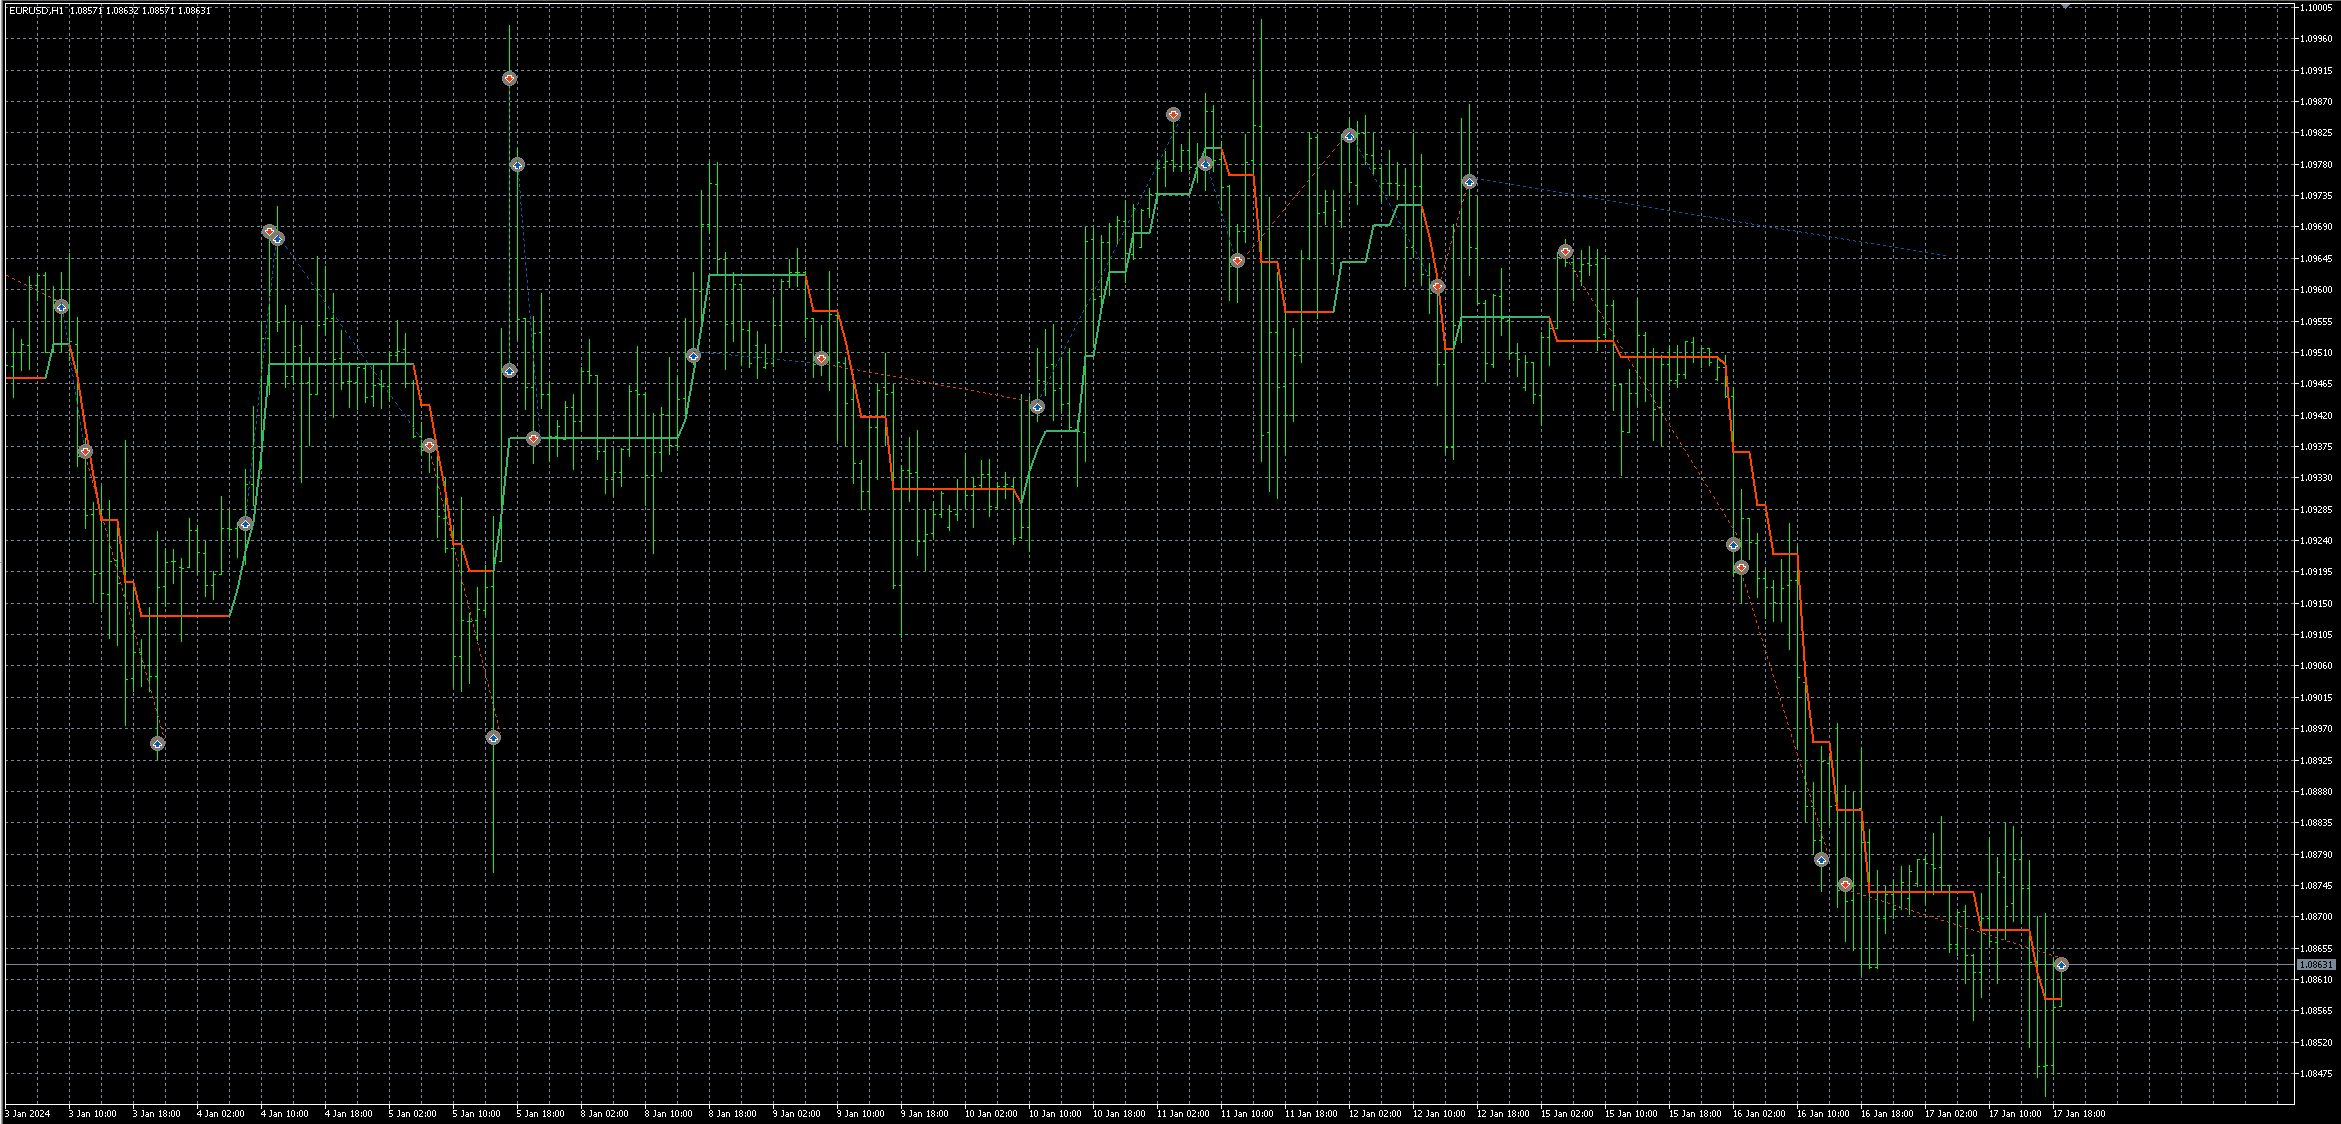
Task: Click blue marker near 1.0957 on 3 Jan
Action: (61, 307)
